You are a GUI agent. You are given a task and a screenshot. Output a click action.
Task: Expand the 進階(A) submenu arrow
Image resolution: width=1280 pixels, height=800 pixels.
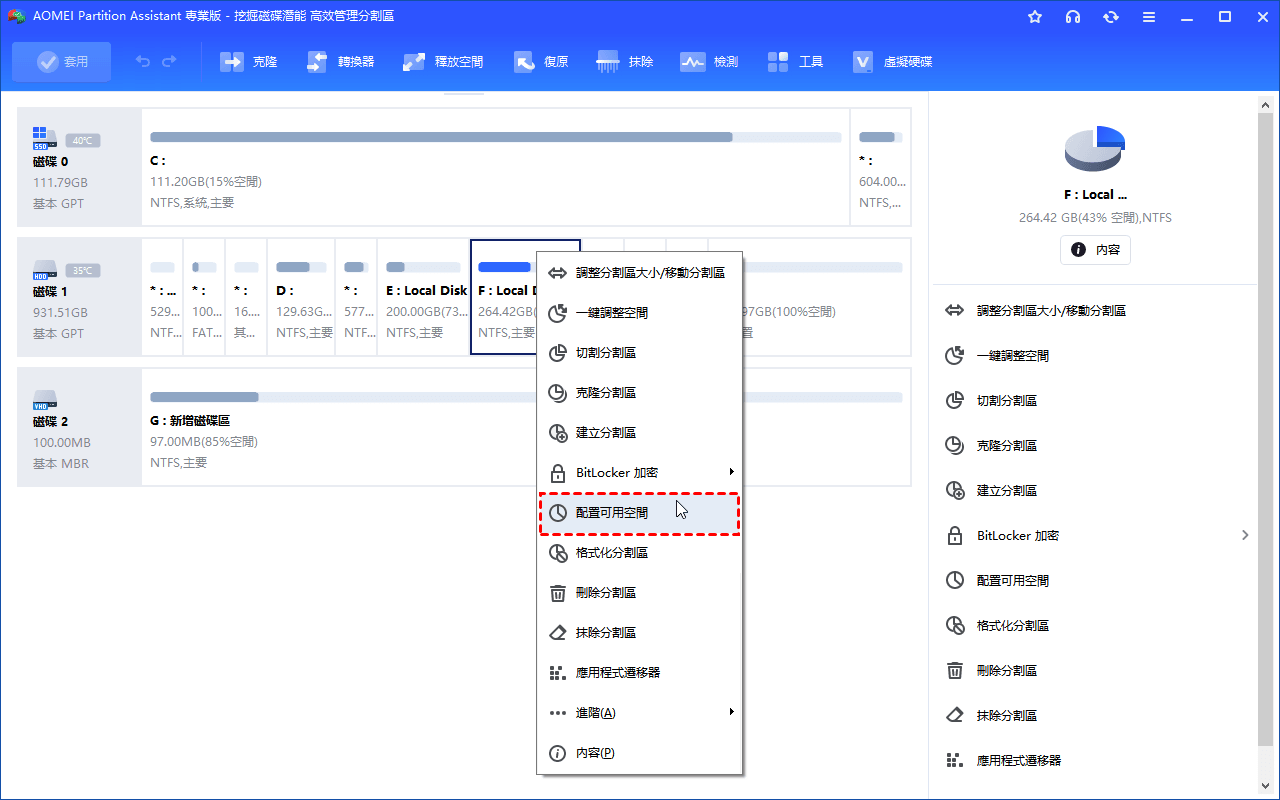click(731, 712)
